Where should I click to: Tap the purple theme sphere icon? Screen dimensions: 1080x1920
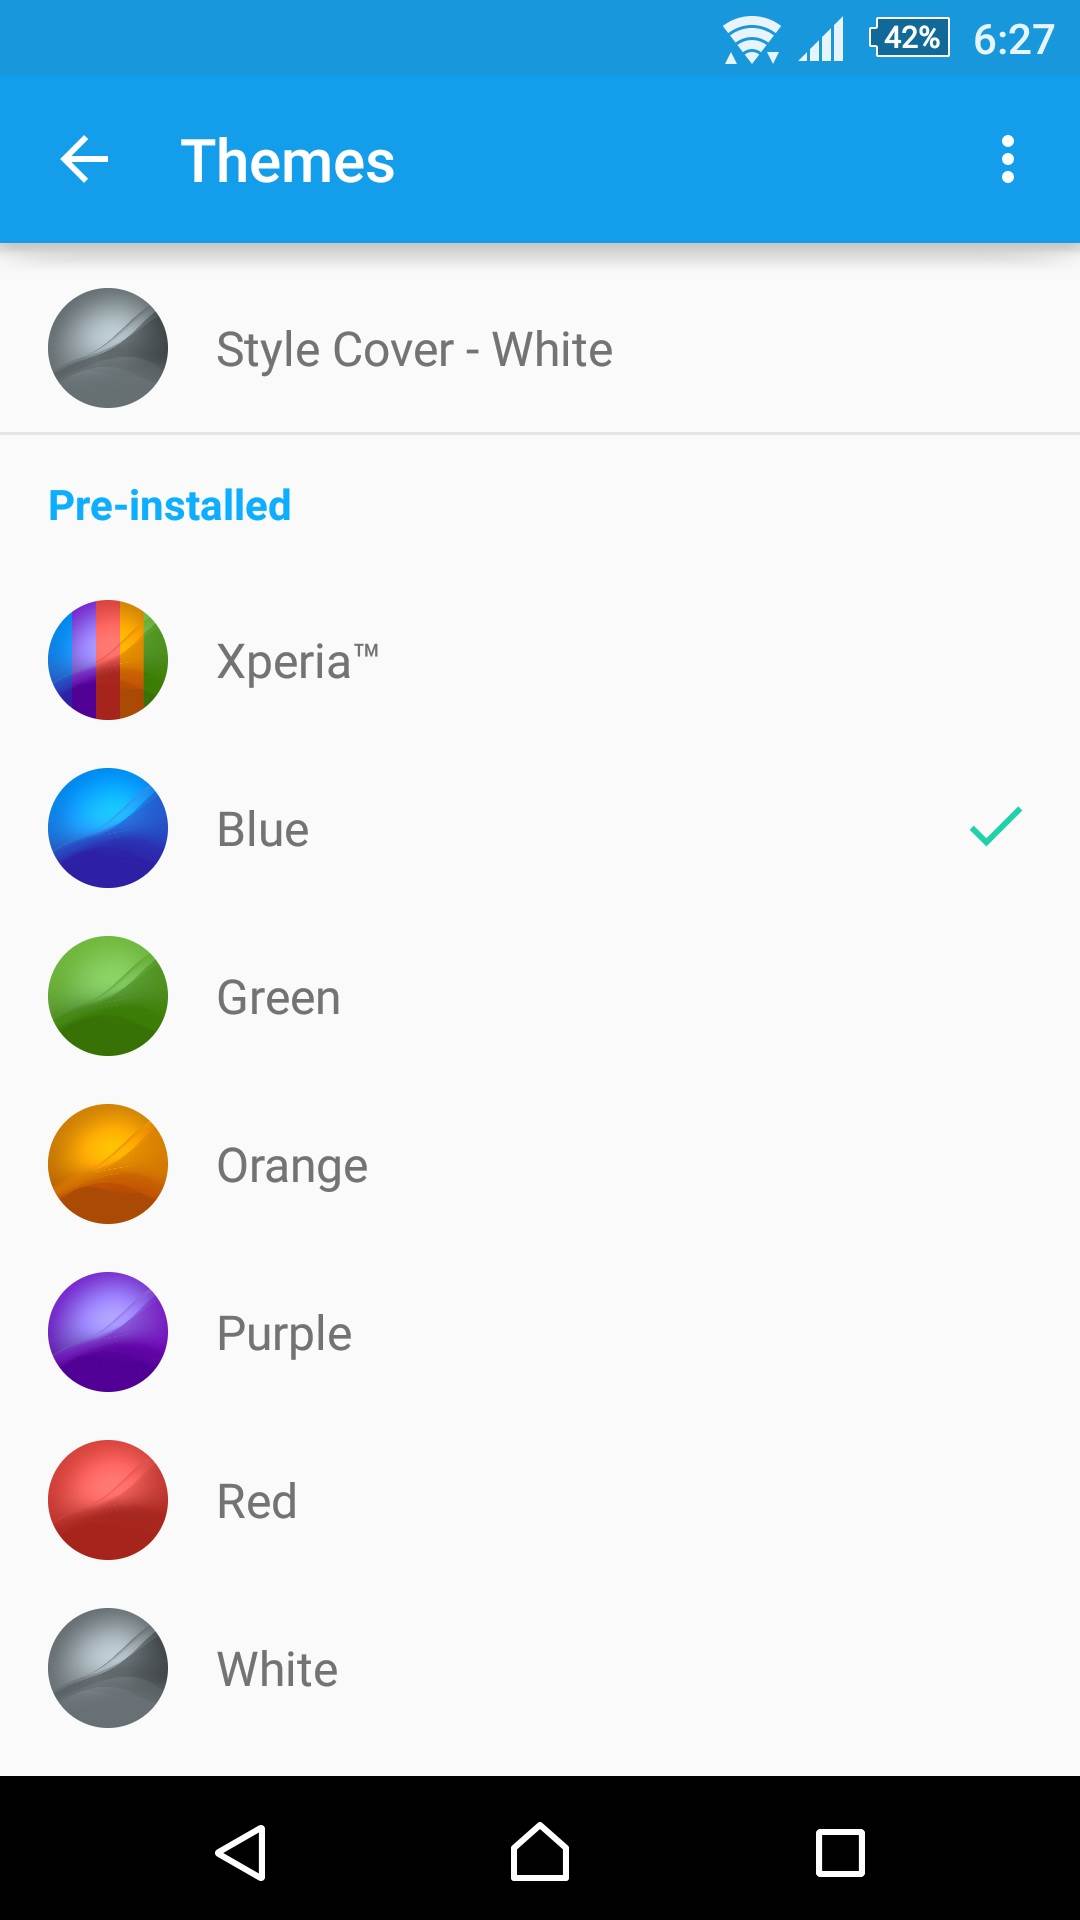108,1332
